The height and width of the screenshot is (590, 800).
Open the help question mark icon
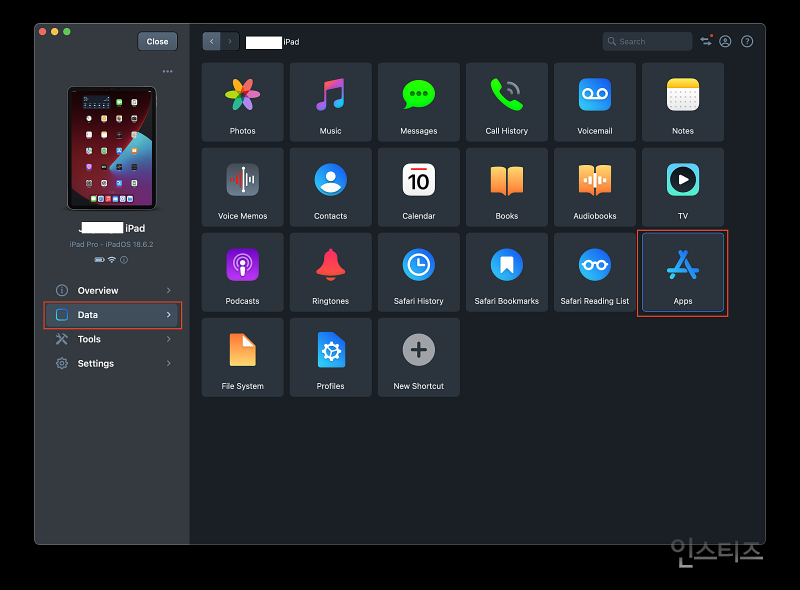pos(747,41)
